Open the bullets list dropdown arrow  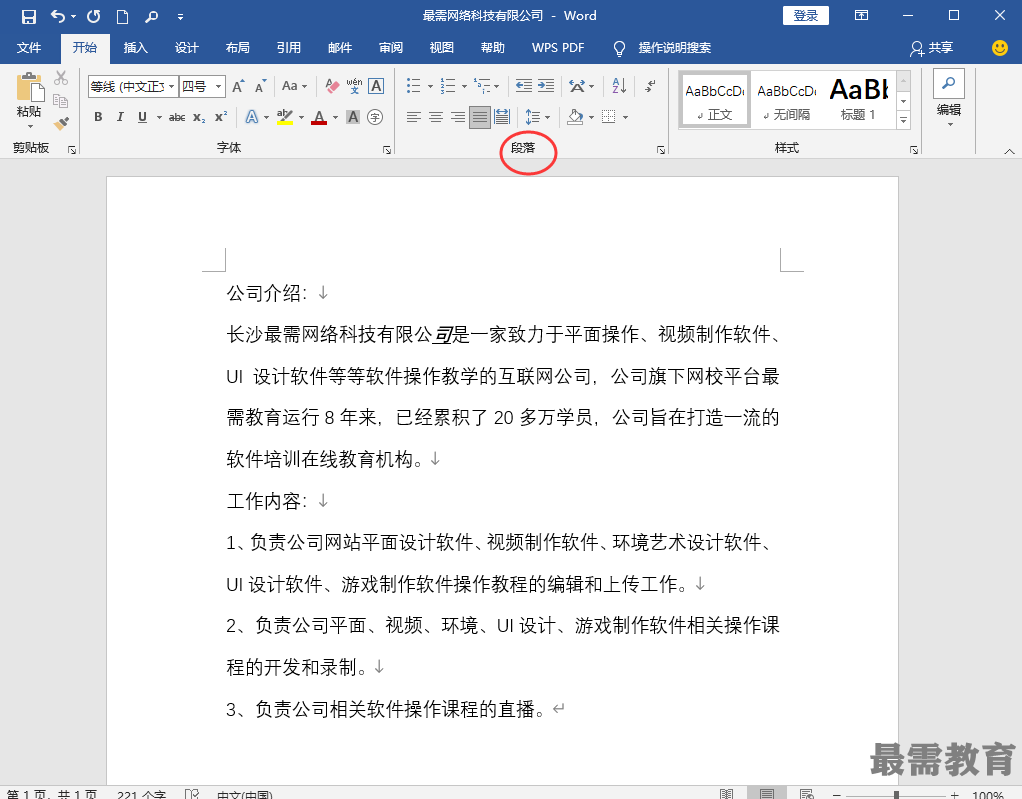click(430, 86)
